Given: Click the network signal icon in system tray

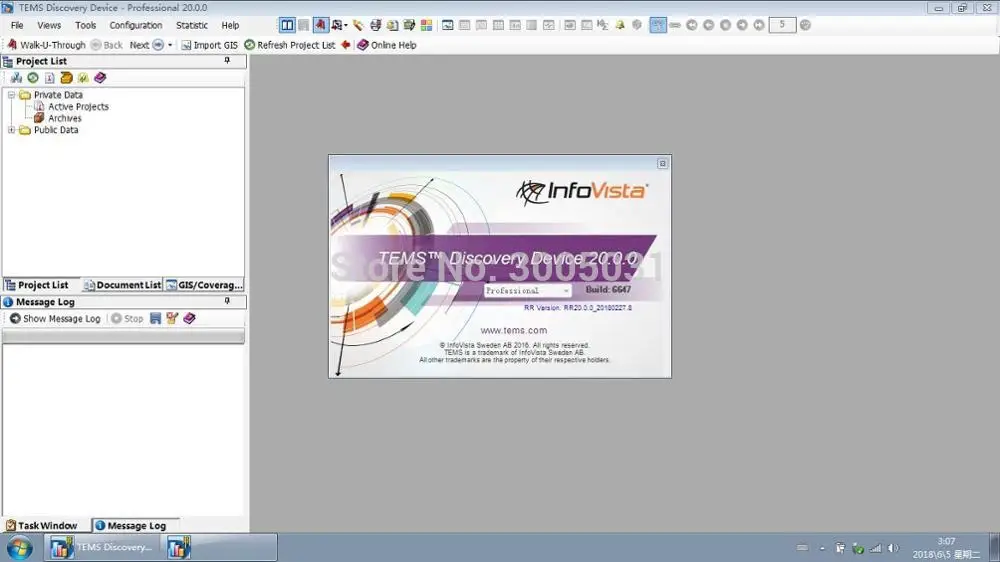Looking at the screenshot, I should [876, 548].
